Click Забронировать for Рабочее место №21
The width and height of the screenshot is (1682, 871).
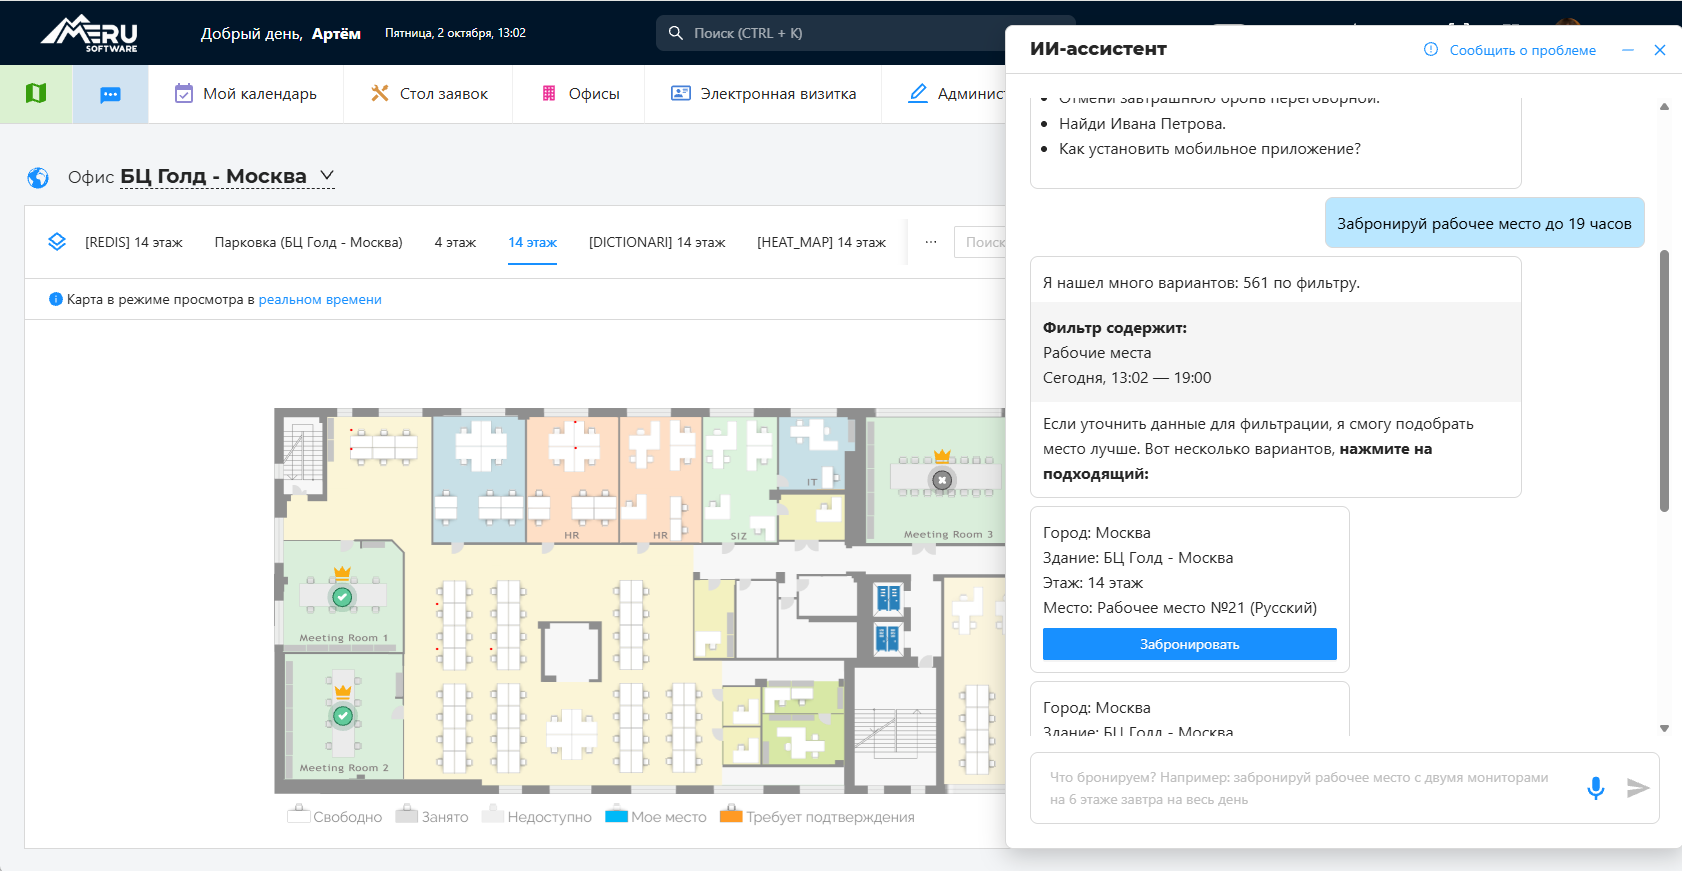point(1190,644)
